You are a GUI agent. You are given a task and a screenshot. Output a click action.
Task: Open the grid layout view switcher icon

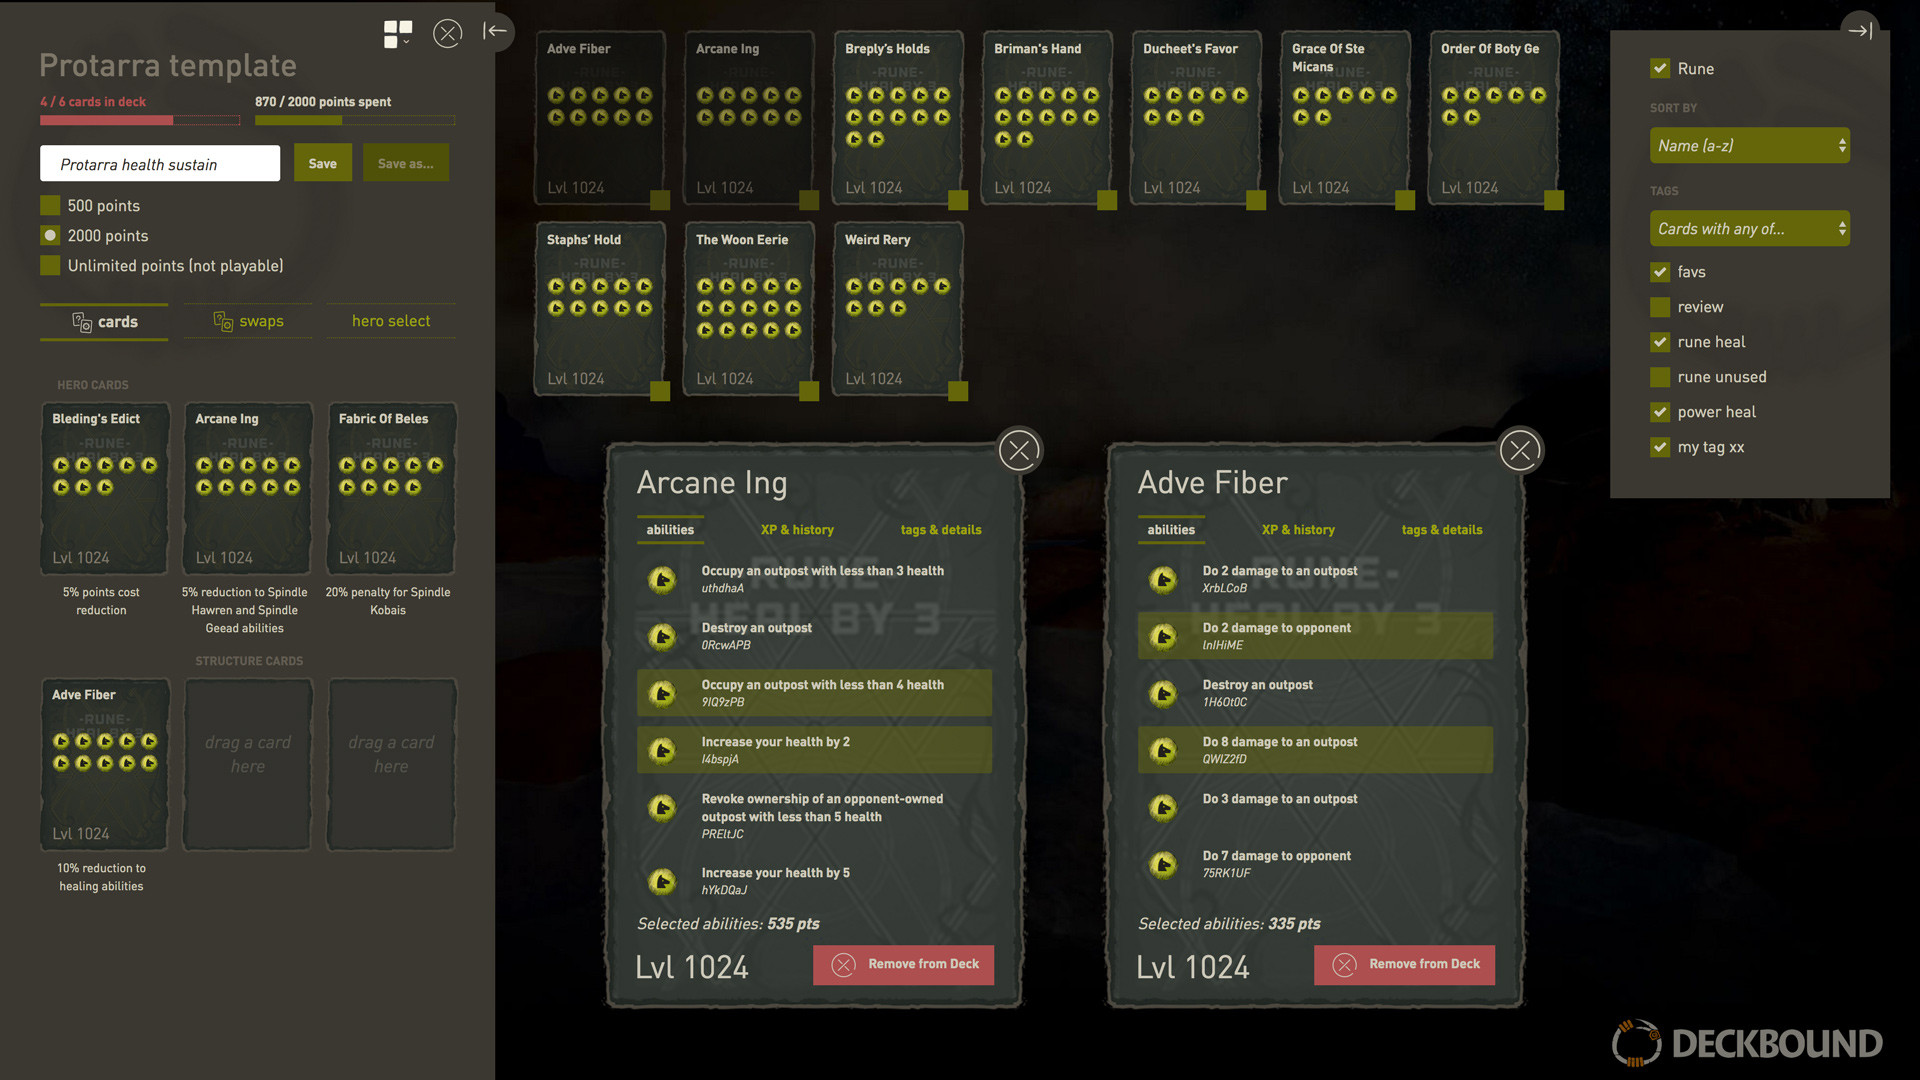[x=397, y=34]
